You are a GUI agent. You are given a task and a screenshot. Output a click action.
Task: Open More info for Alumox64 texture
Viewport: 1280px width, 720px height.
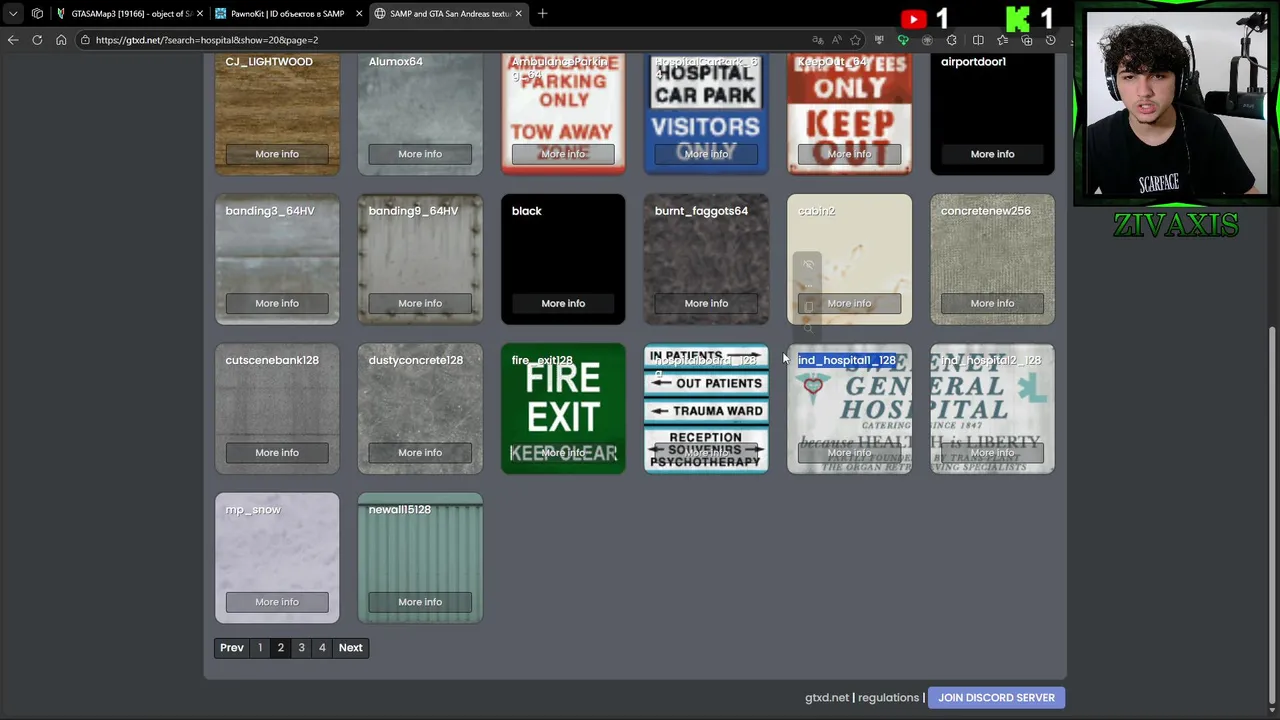[x=420, y=154]
